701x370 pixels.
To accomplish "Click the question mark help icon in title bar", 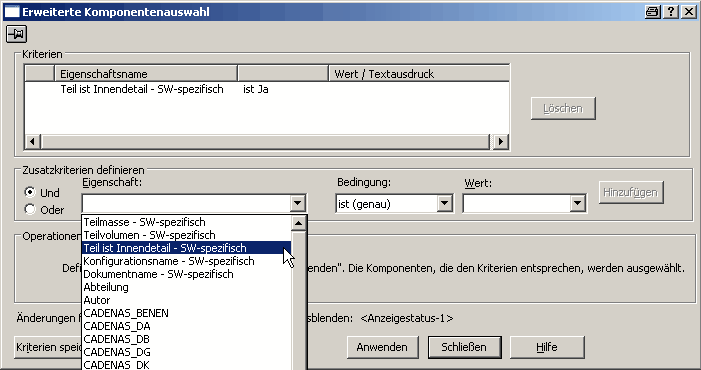I will click(x=671, y=12).
